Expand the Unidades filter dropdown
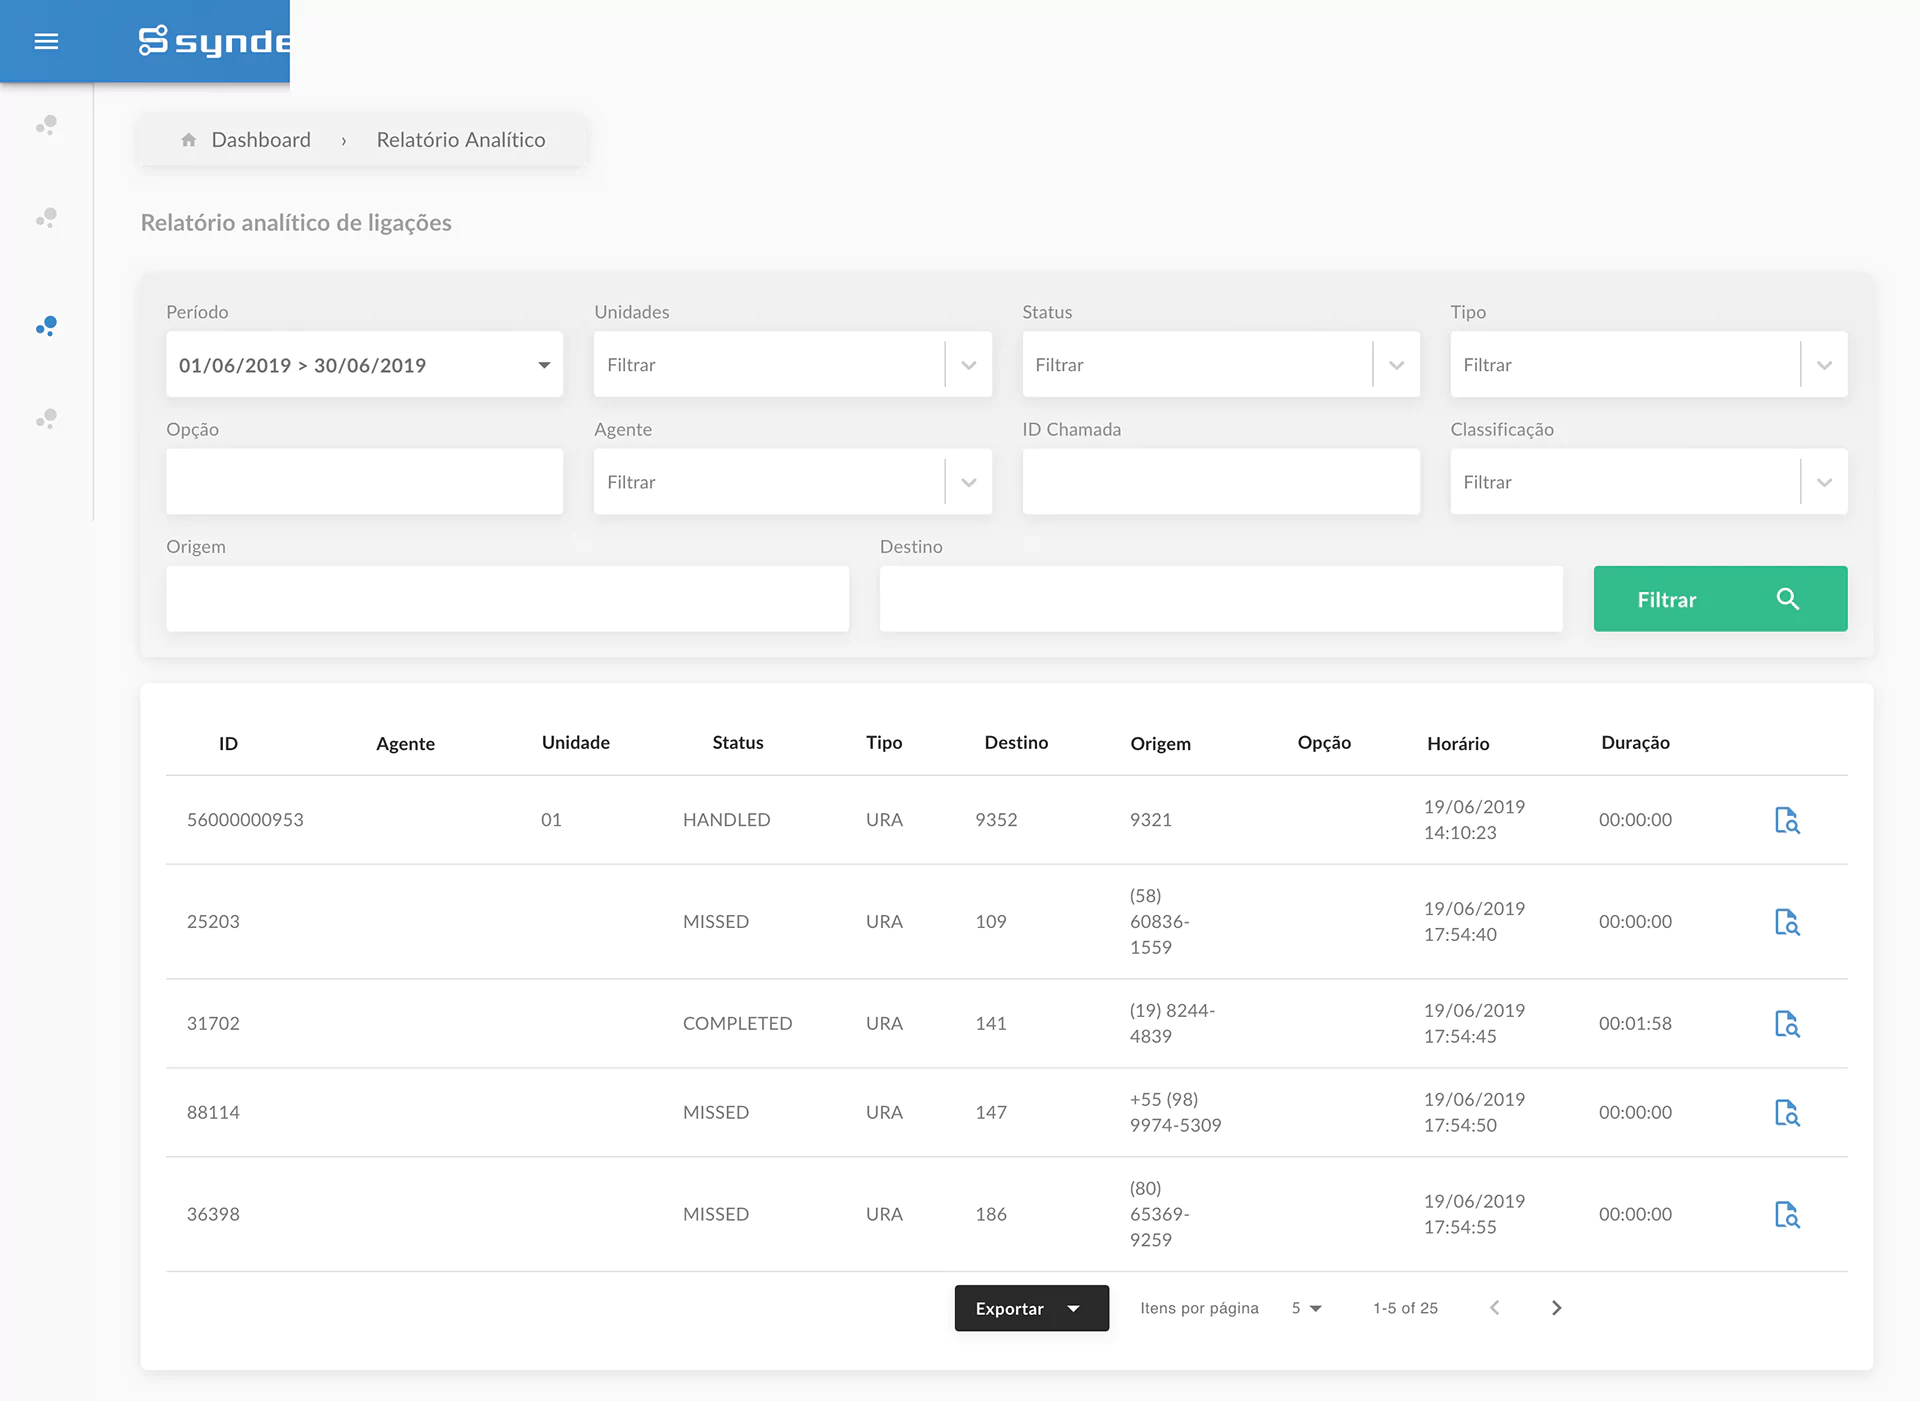1920x1401 pixels. pyautogui.click(x=968, y=365)
